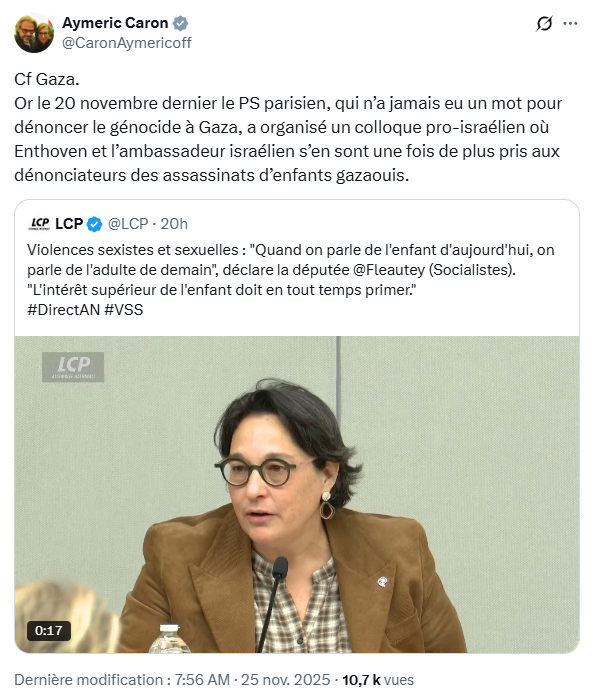592x696 pixels.
Task: Click the Grok slashed-circle icon
Action: coord(544,24)
